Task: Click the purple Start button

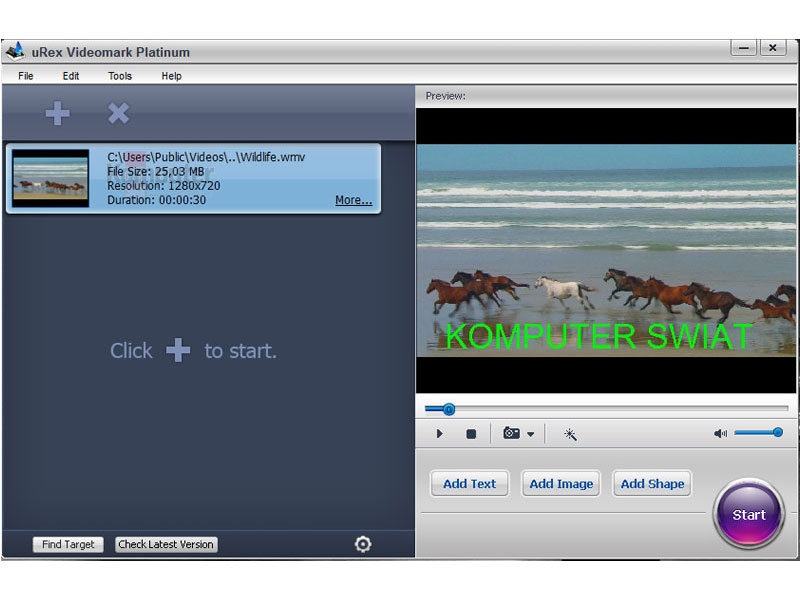Action: click(x=748, y=514)
